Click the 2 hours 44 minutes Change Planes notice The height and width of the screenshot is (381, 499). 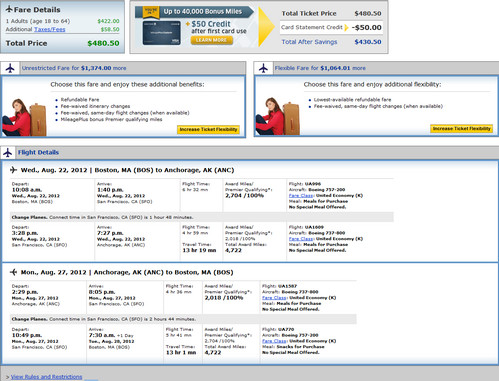tap(183, 319)
